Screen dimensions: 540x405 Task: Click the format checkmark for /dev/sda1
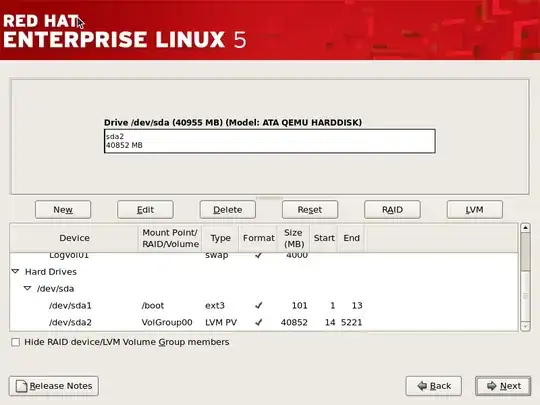point(259,305)
